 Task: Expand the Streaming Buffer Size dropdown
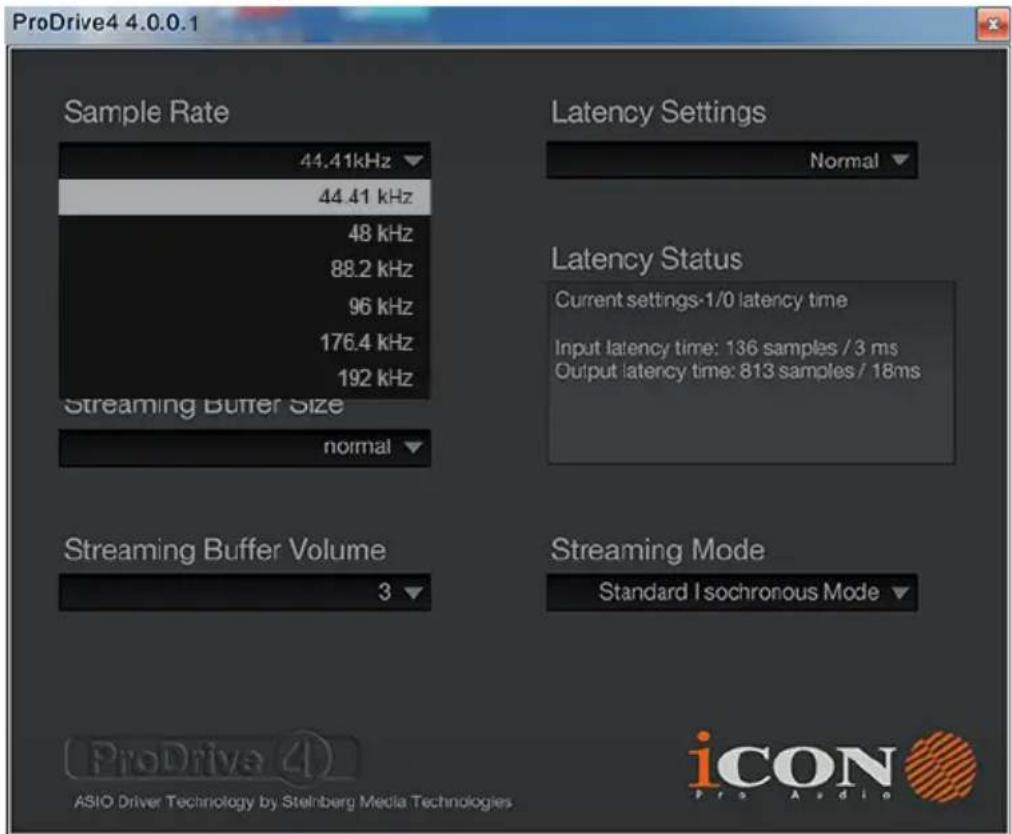245,447
